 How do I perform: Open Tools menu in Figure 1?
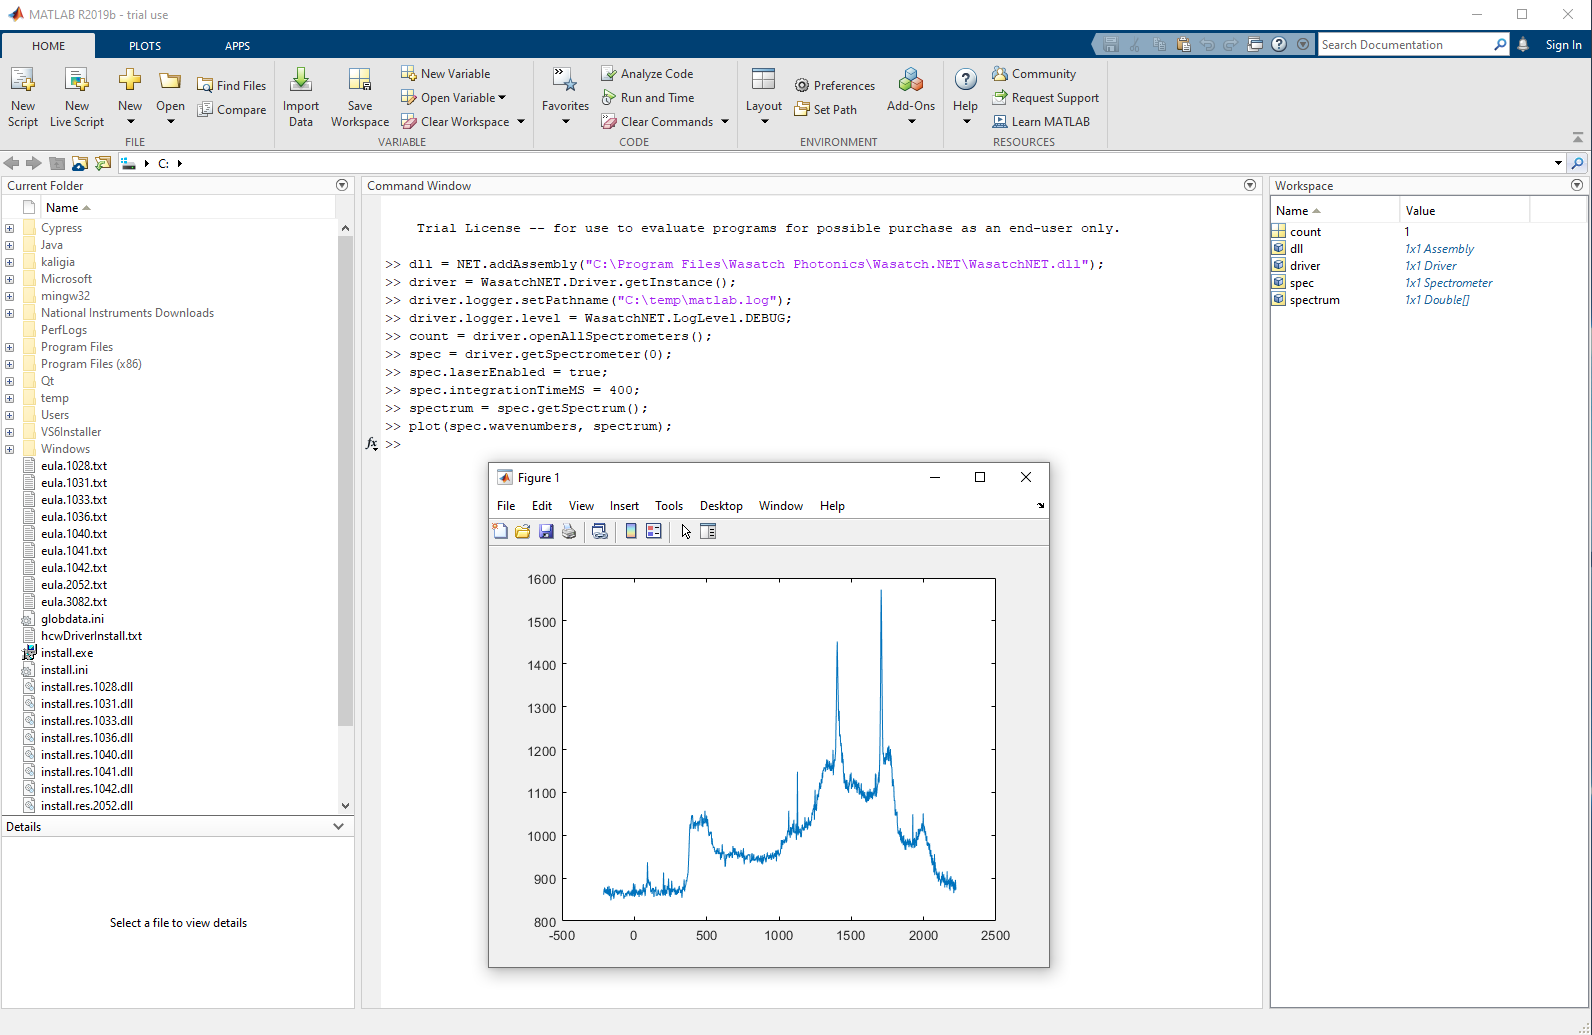[x=669, y=506]
